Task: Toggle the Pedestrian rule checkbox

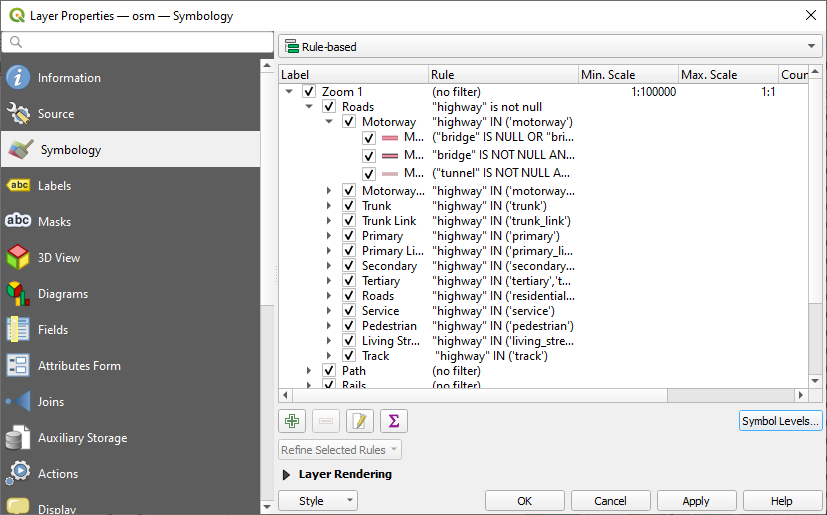Action: (x=349, y=326)
